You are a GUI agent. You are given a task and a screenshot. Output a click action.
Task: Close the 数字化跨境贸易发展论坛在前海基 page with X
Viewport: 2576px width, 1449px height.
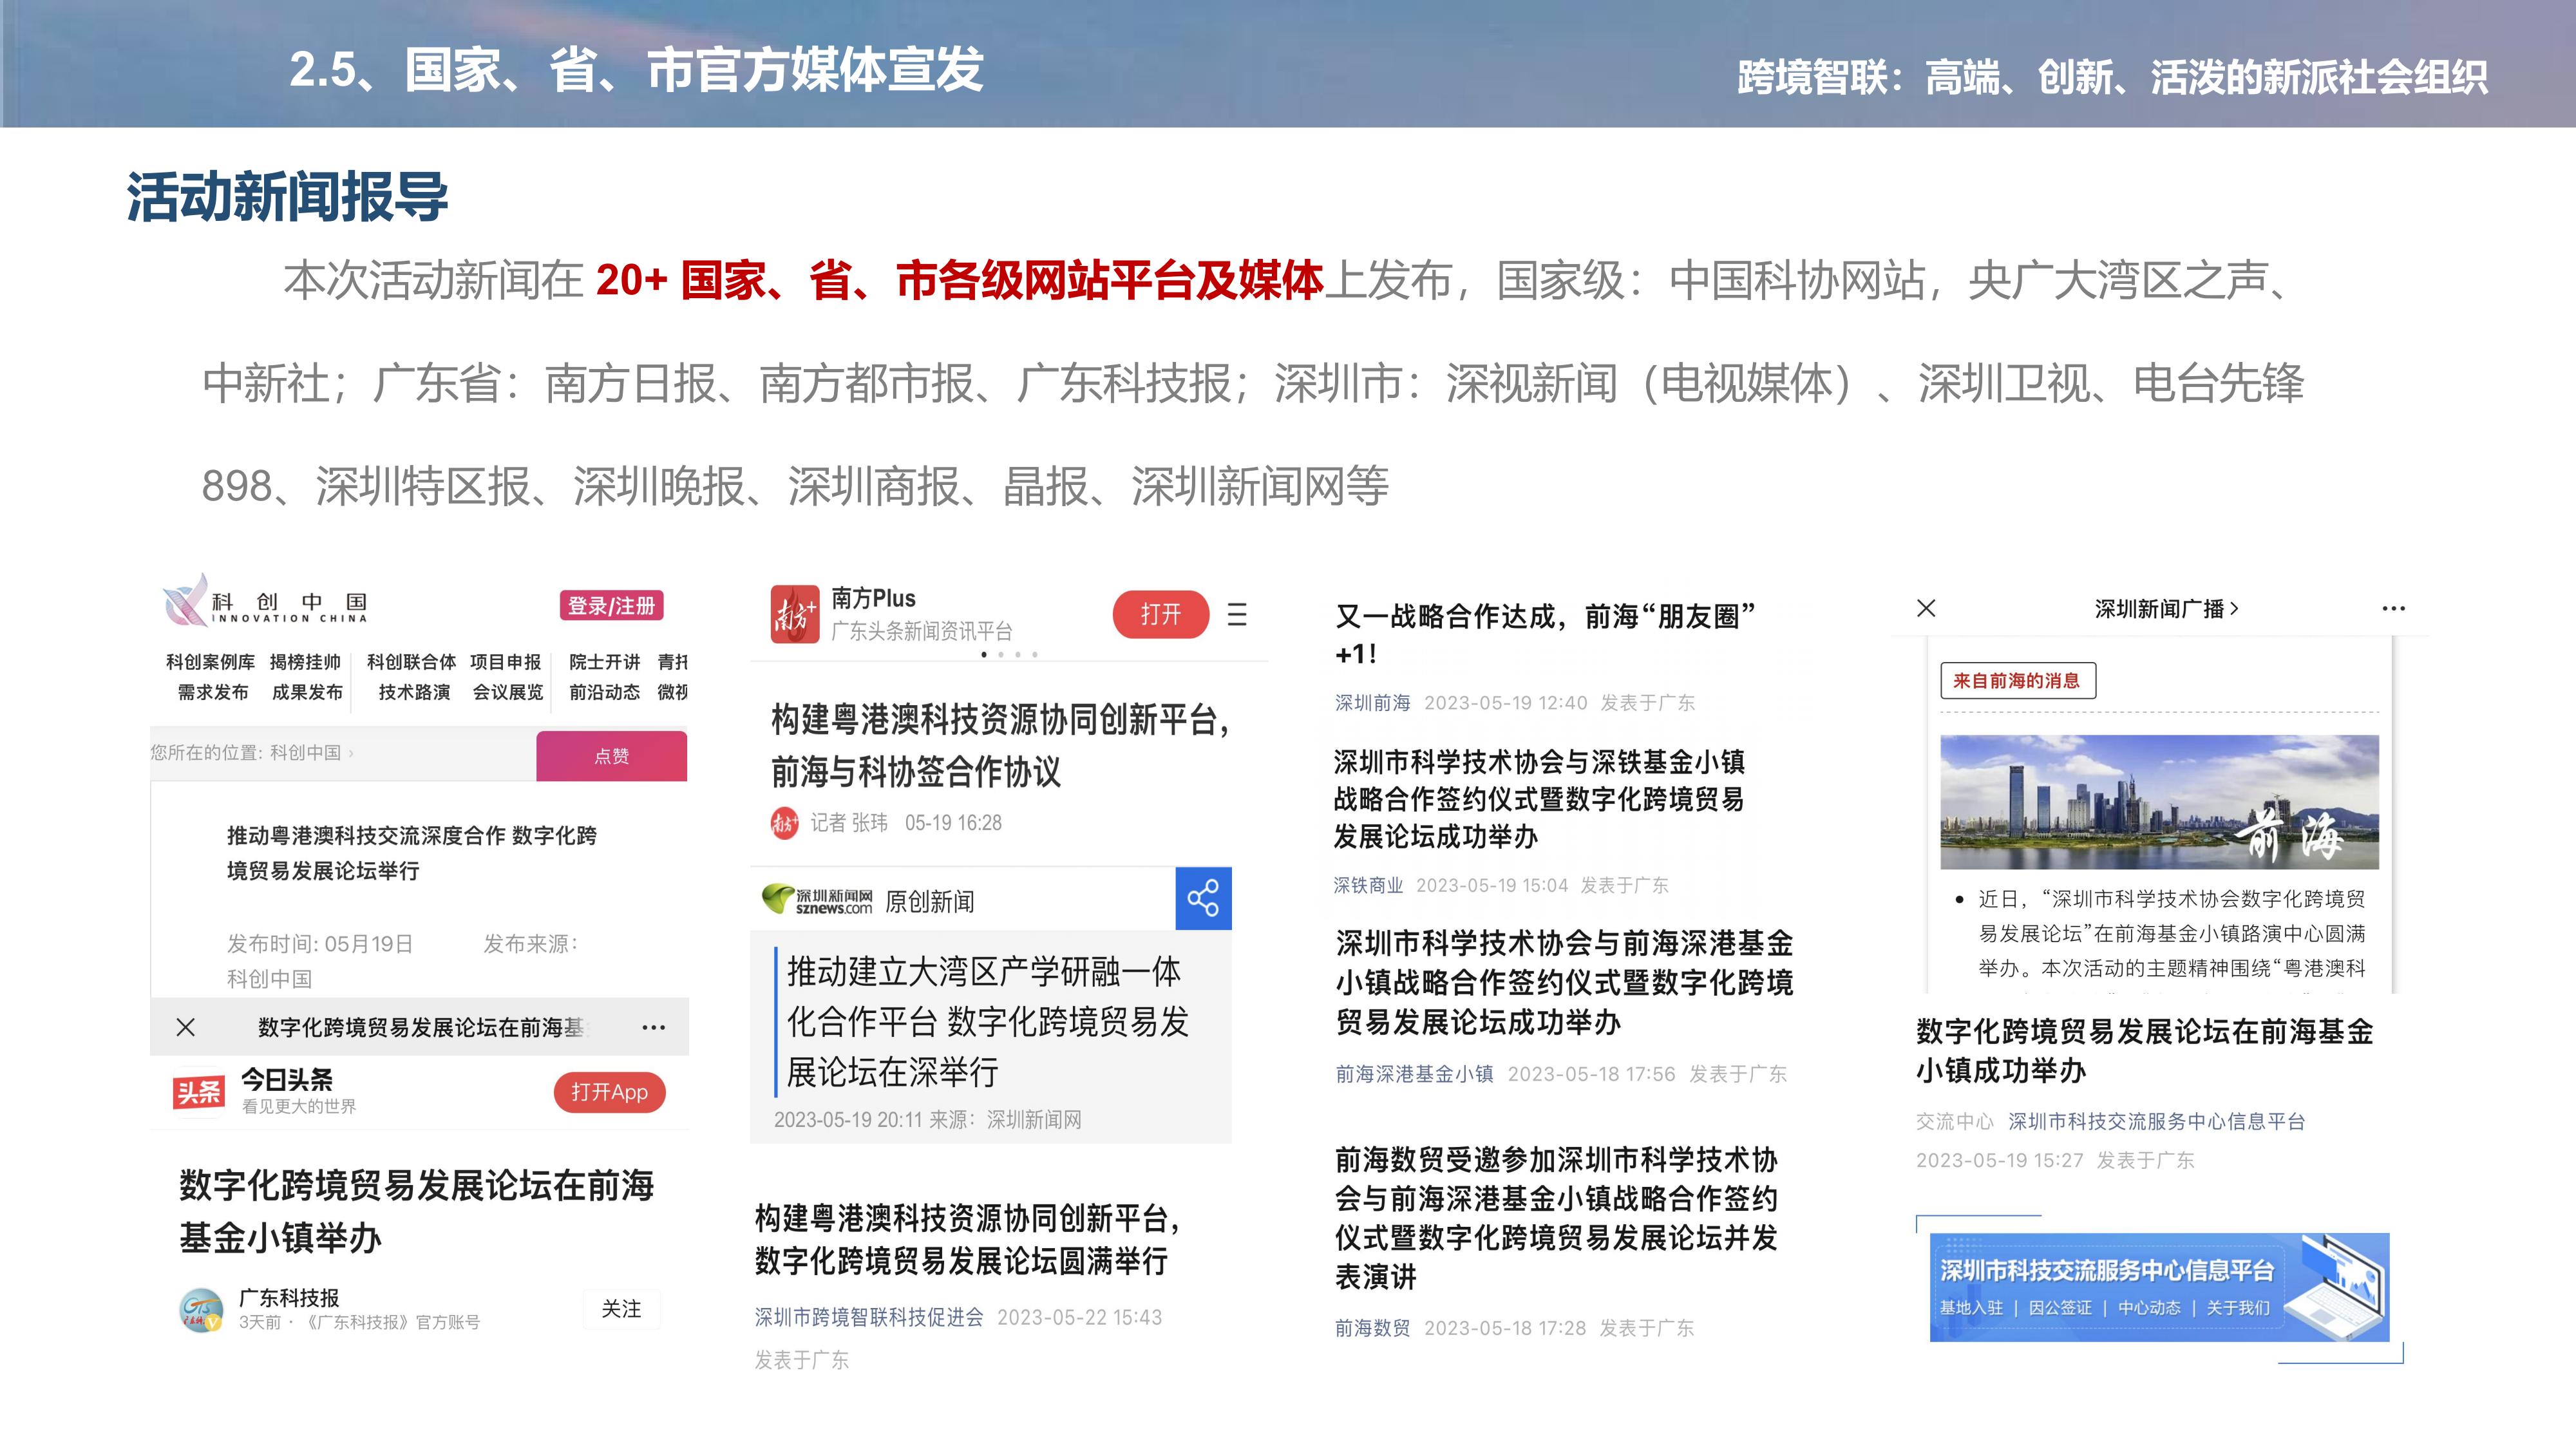tap(185, 1027)
